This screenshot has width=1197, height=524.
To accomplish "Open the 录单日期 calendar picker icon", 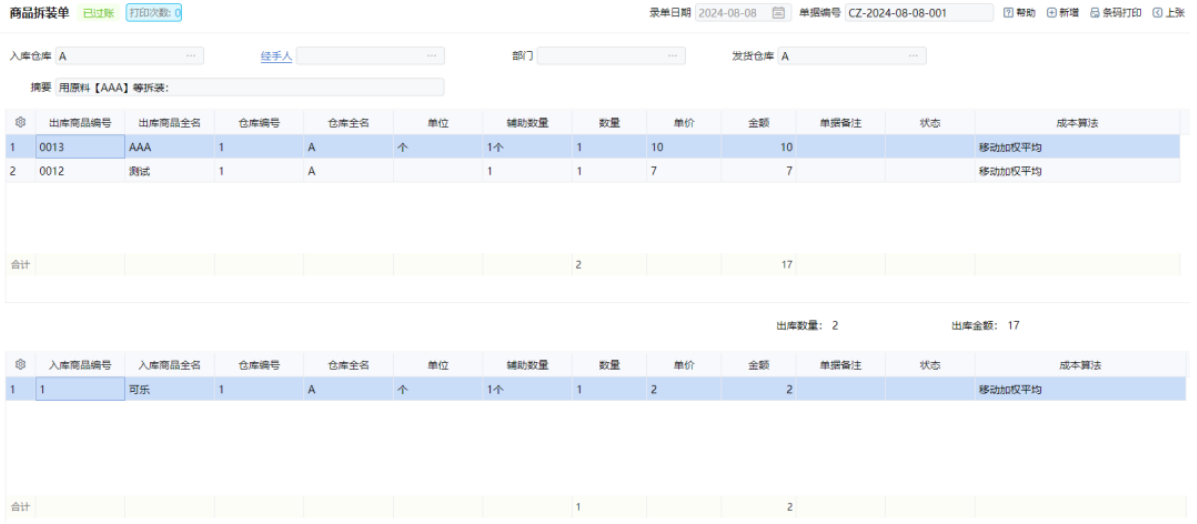I will click(x=778, y=13).
